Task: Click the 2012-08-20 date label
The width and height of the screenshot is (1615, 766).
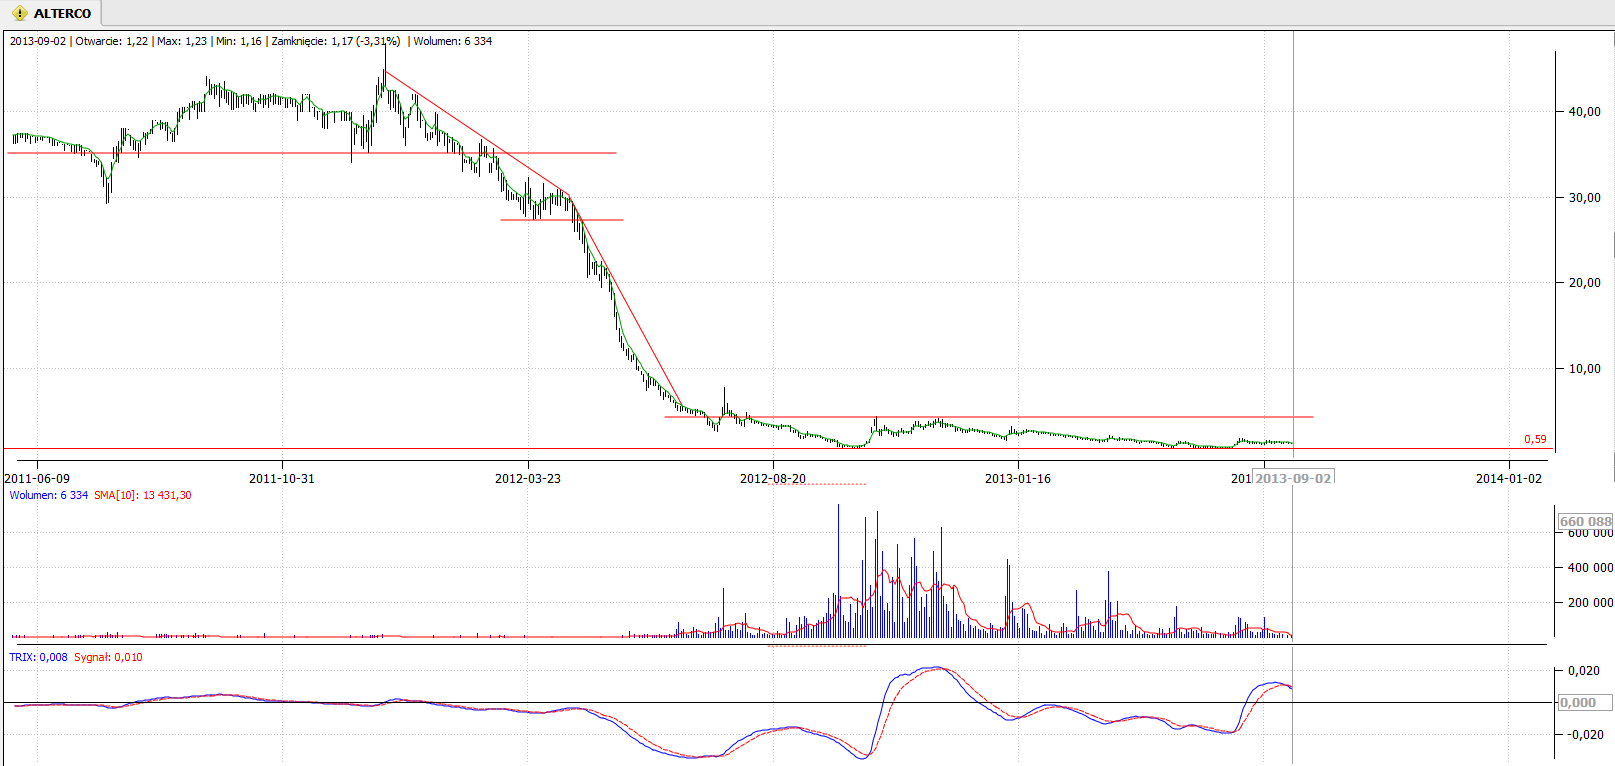Action: click(x=773, y=479)
